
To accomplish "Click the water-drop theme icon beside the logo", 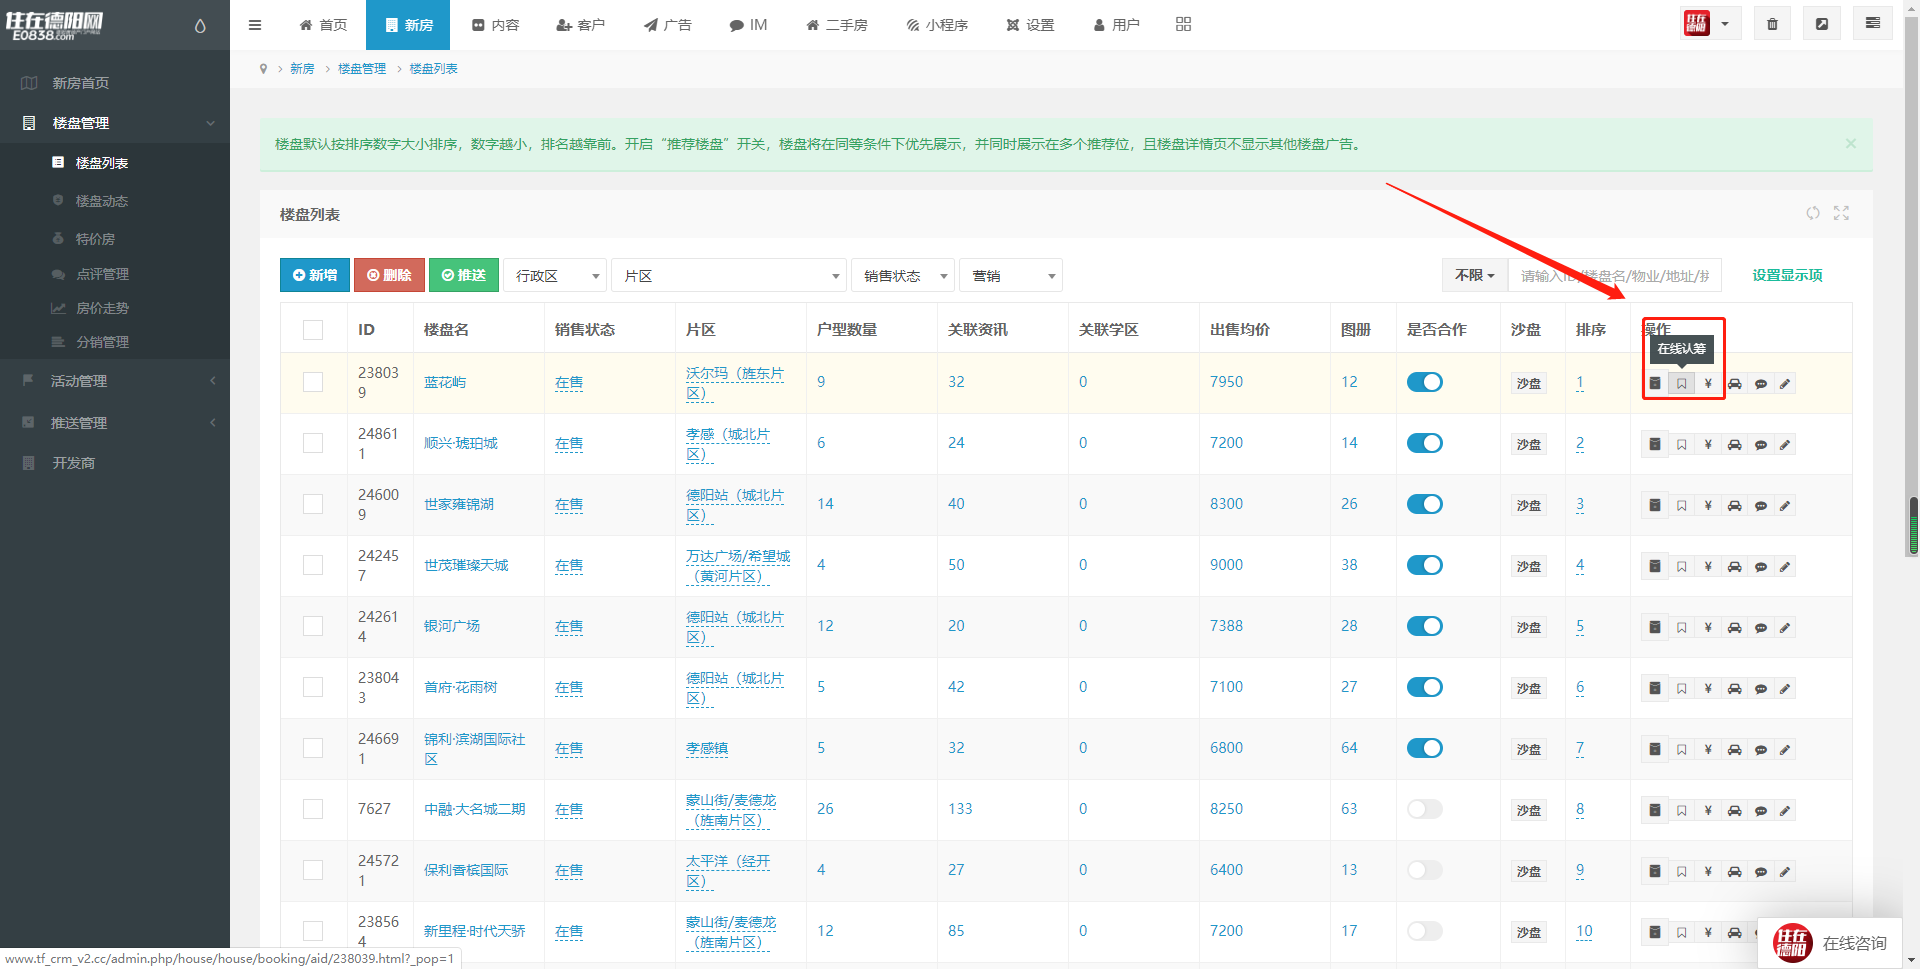I will click(x=200, y=26).
